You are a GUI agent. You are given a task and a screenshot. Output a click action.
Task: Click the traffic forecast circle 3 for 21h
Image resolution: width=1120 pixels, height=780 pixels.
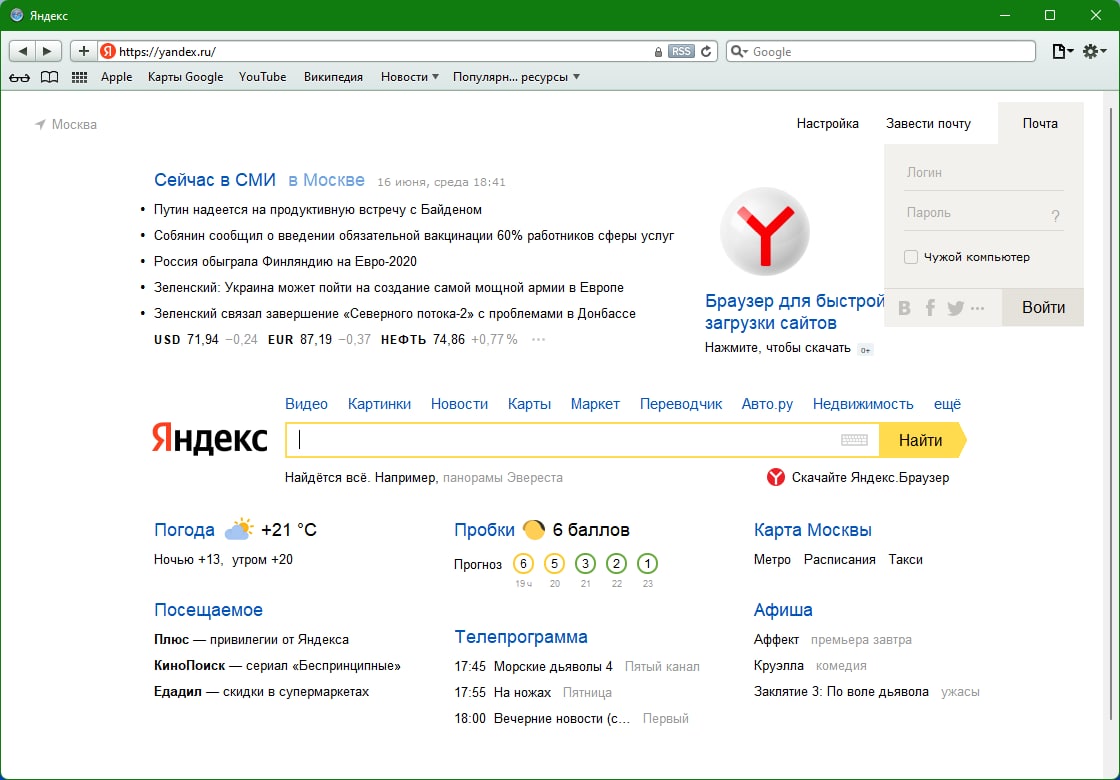(586, 564)
